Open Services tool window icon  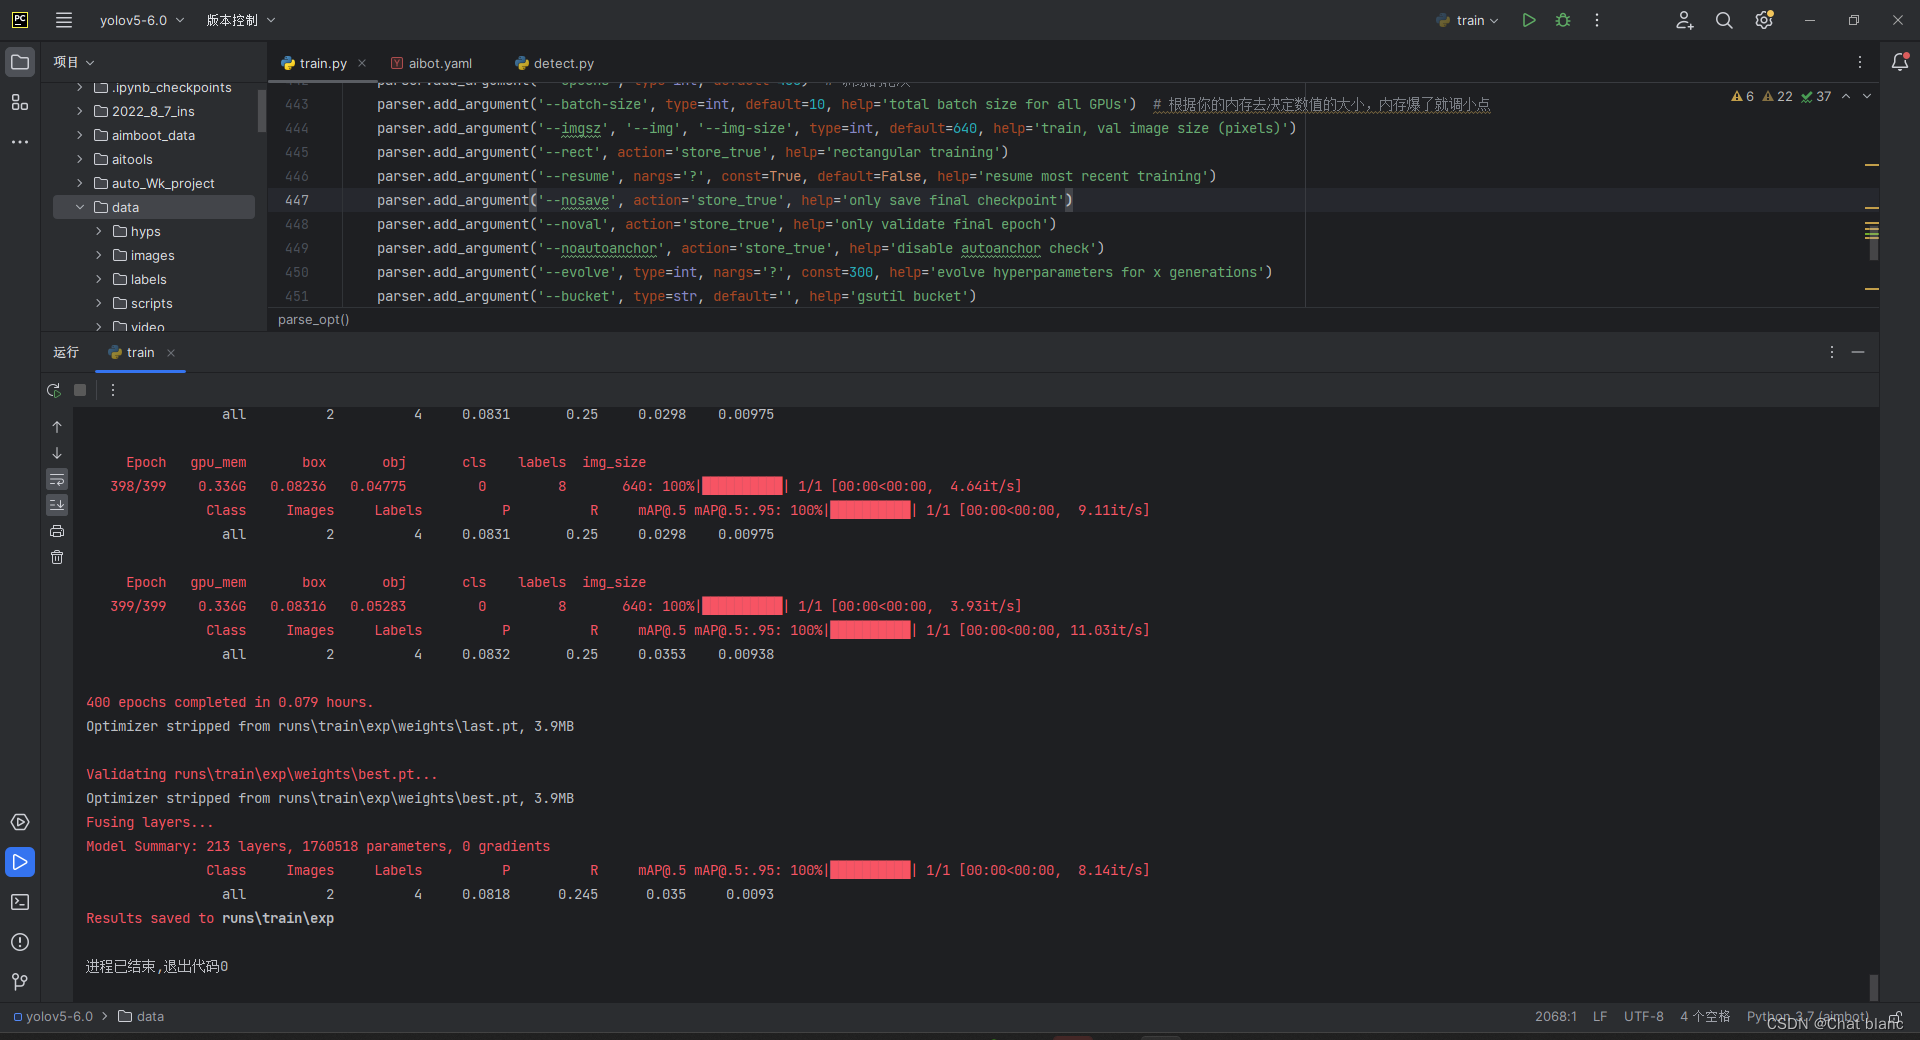click(20, 822)
